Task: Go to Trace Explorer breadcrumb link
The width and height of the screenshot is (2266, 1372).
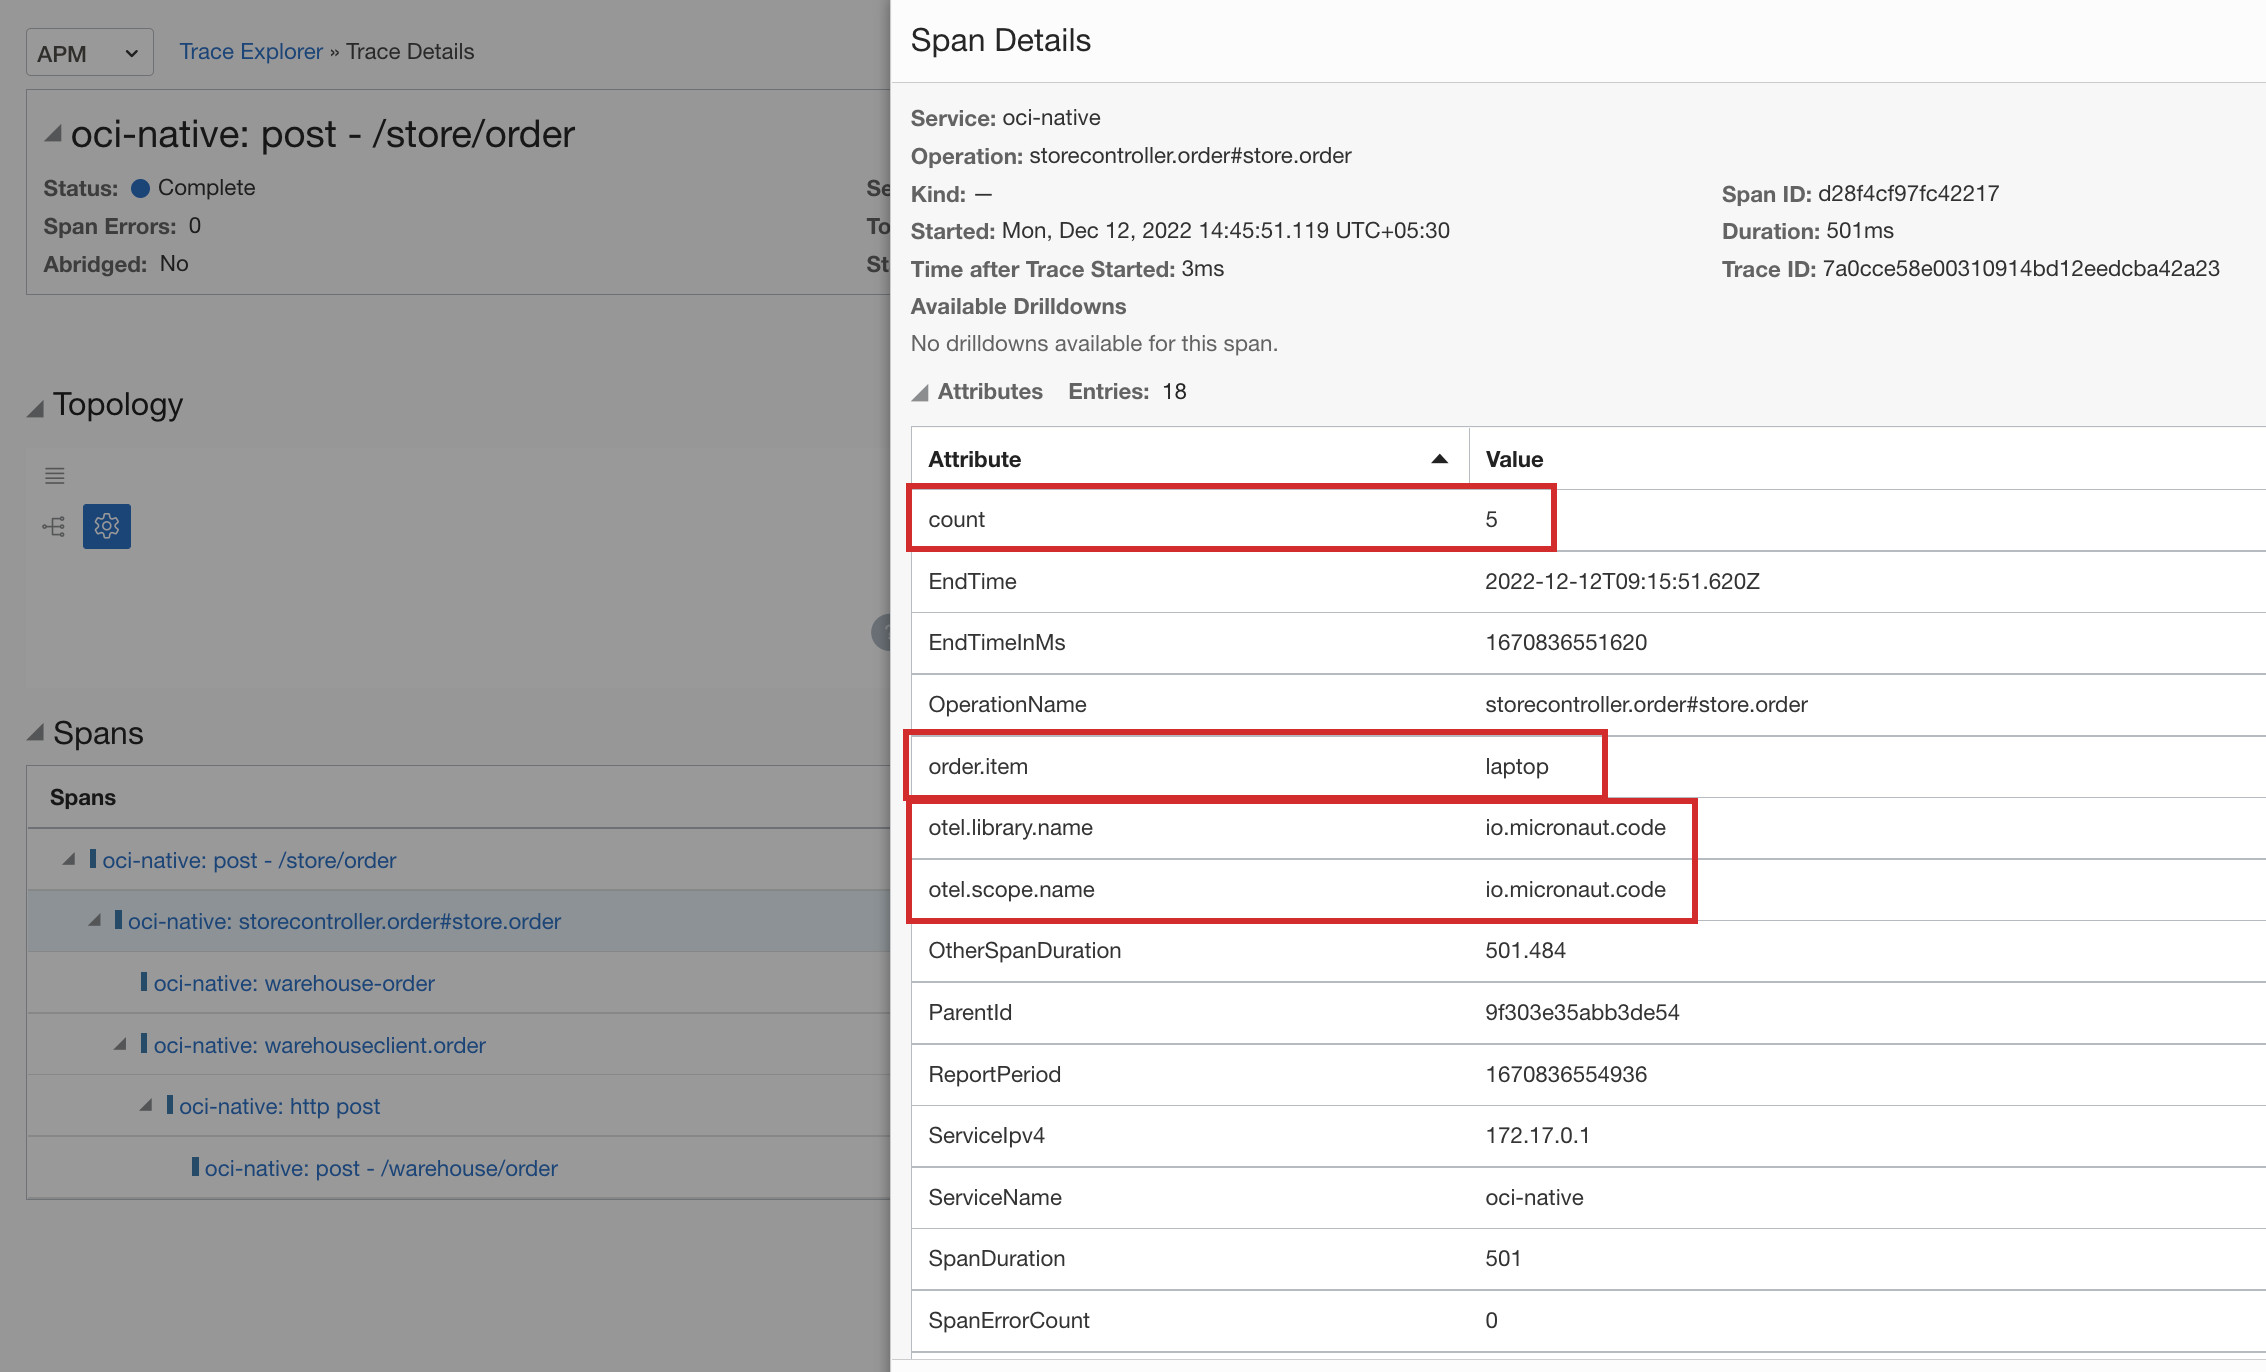Action: tap(251, 52)
